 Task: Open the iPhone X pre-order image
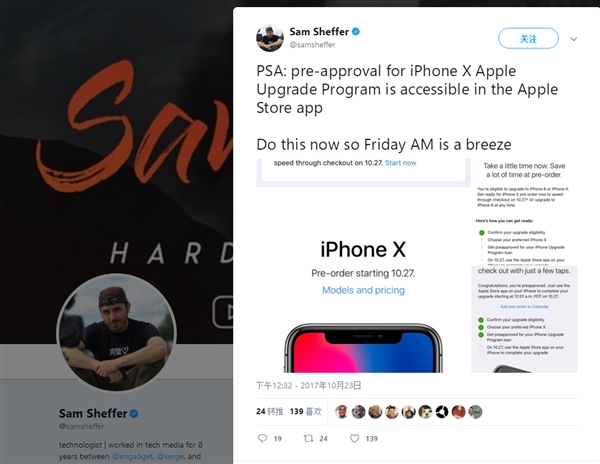tap(363, 265)
